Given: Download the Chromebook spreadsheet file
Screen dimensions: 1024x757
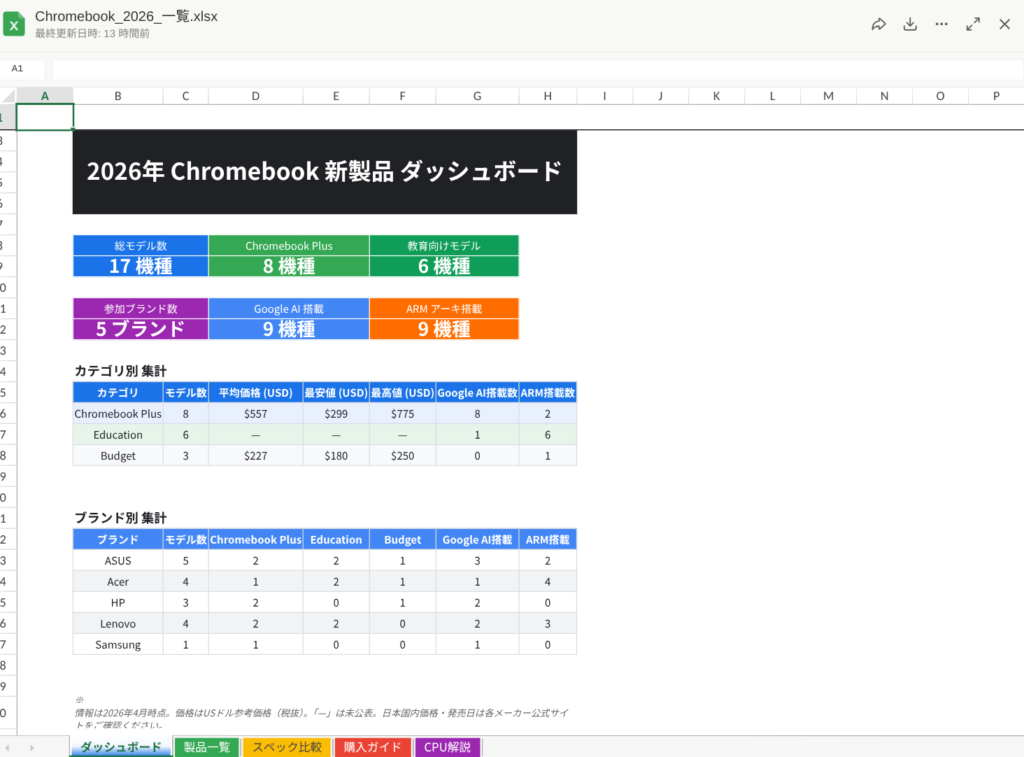Looking at the screenshot, I should click(910, 25).
